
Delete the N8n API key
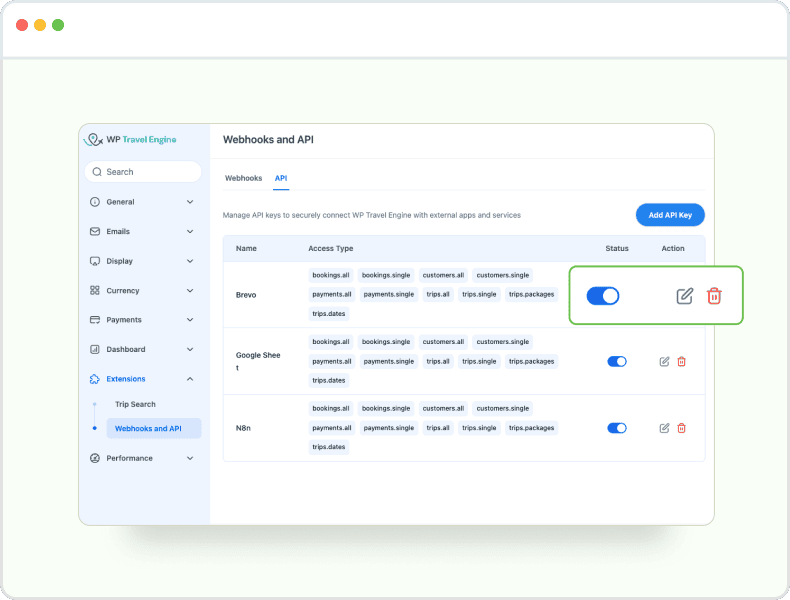[681, 428]
